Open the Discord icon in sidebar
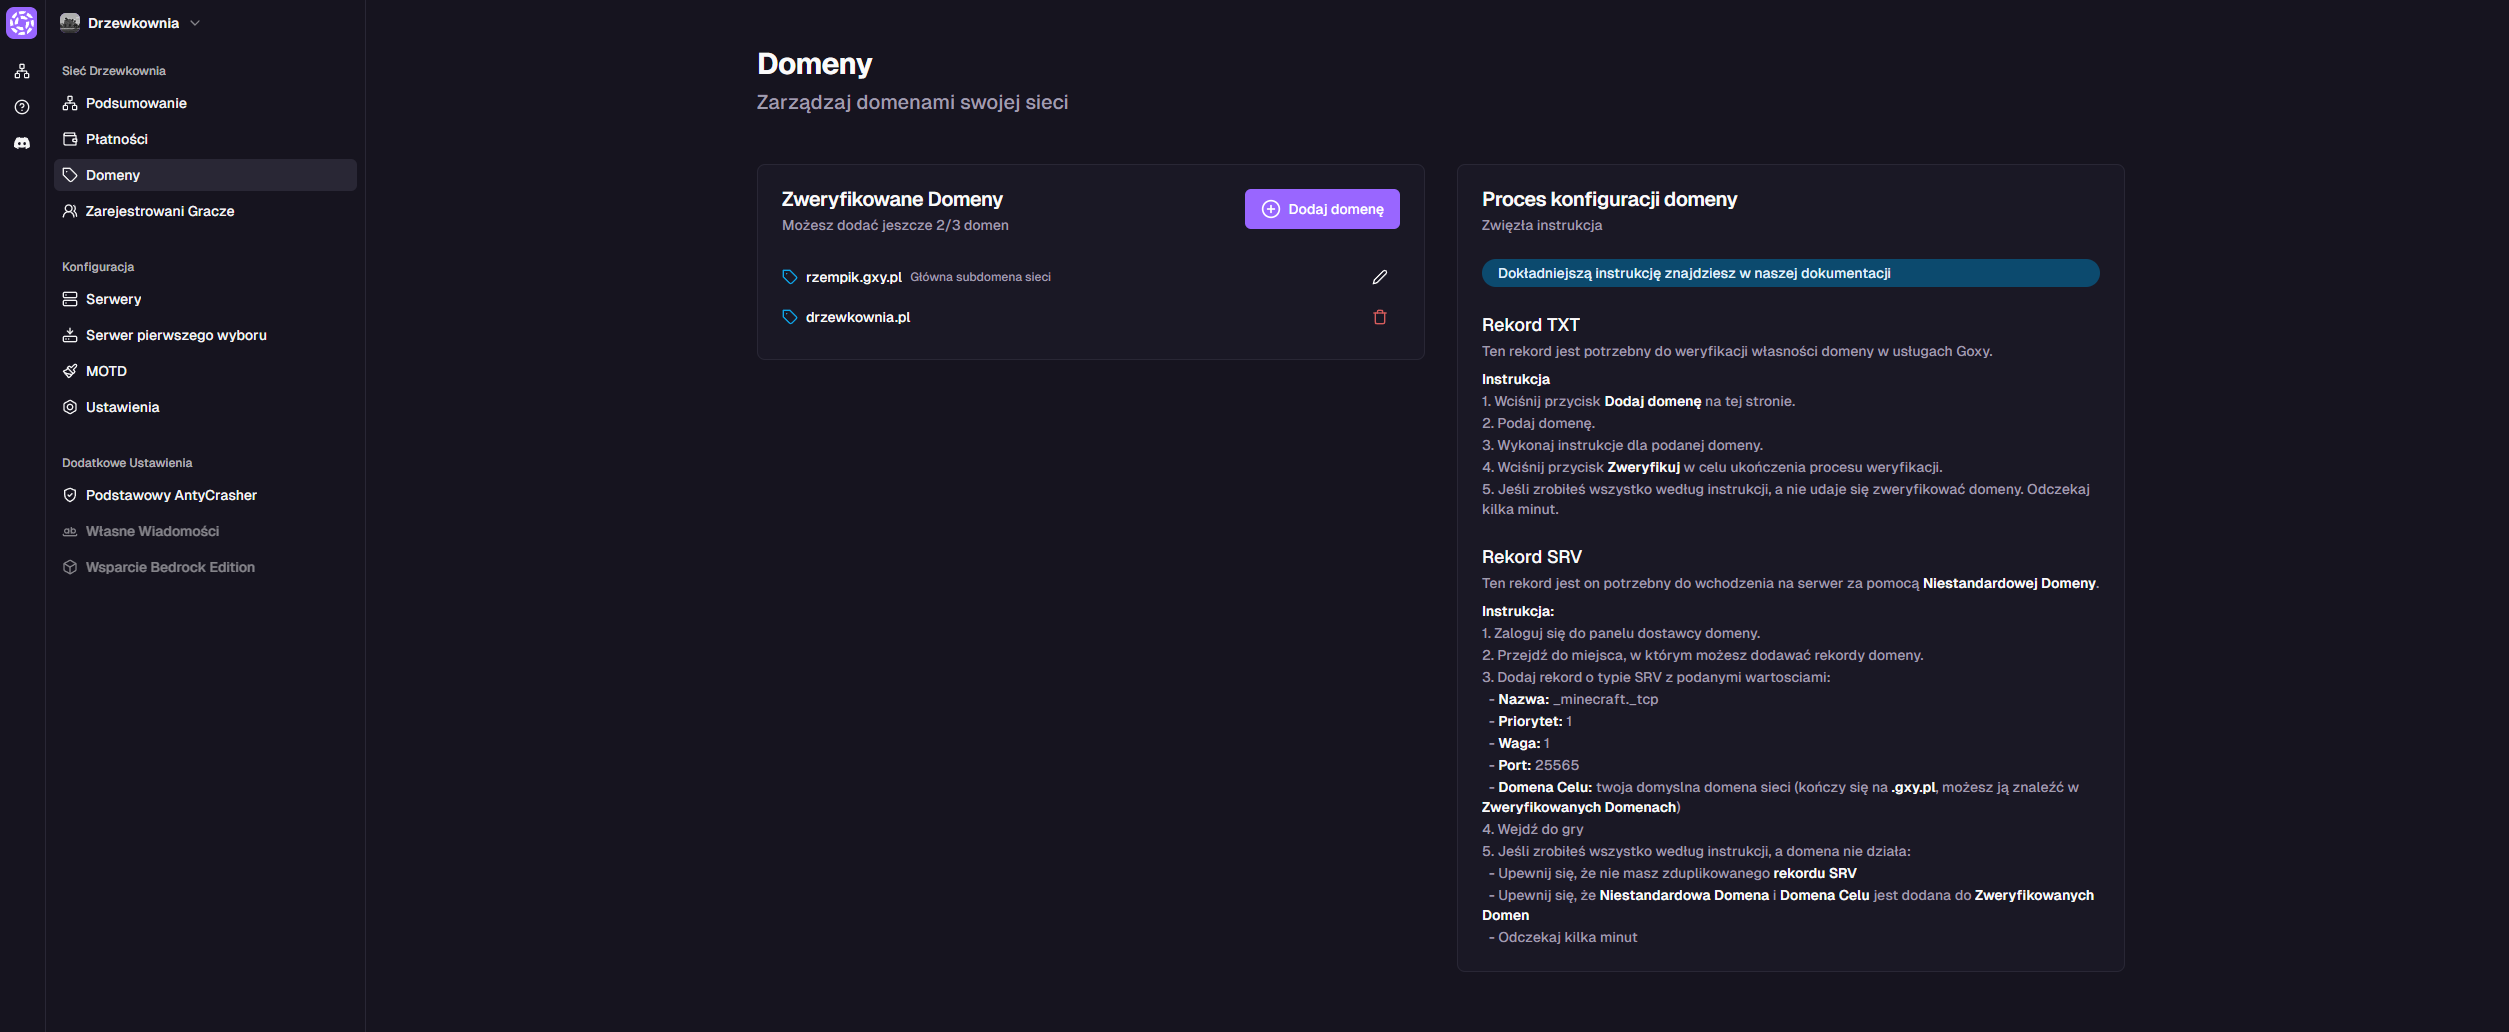This screenshot has width=2509, height=1032. (22, 143)
